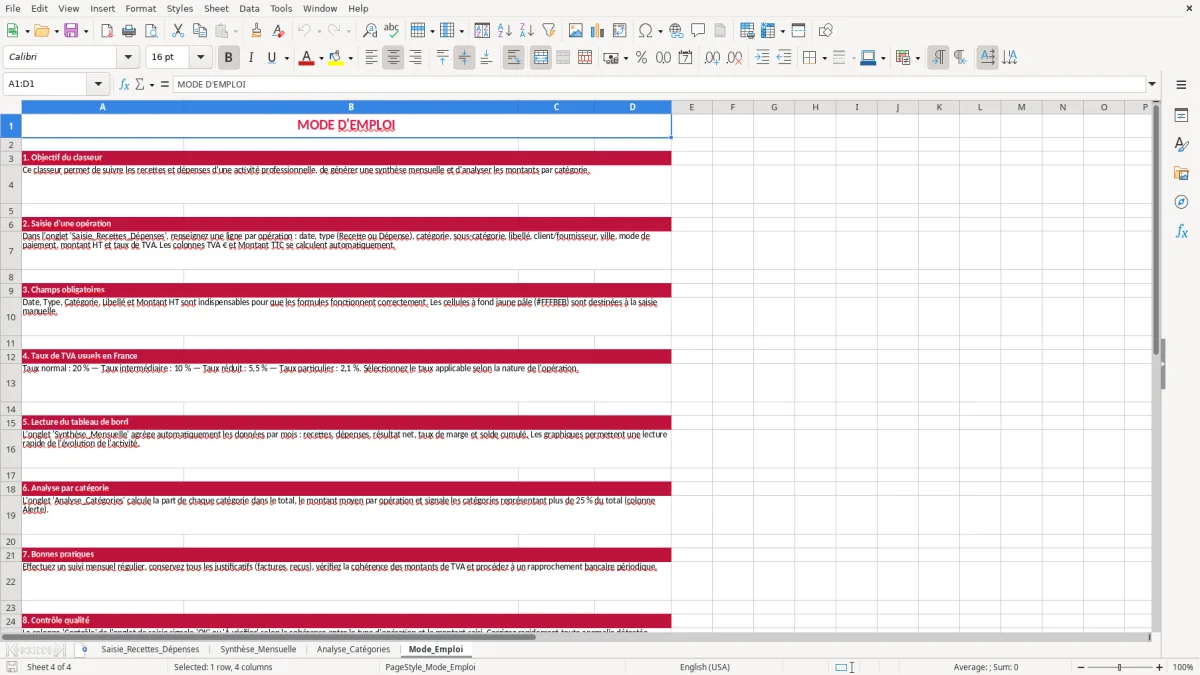Open the Find & Replace tool

point(370,31)
